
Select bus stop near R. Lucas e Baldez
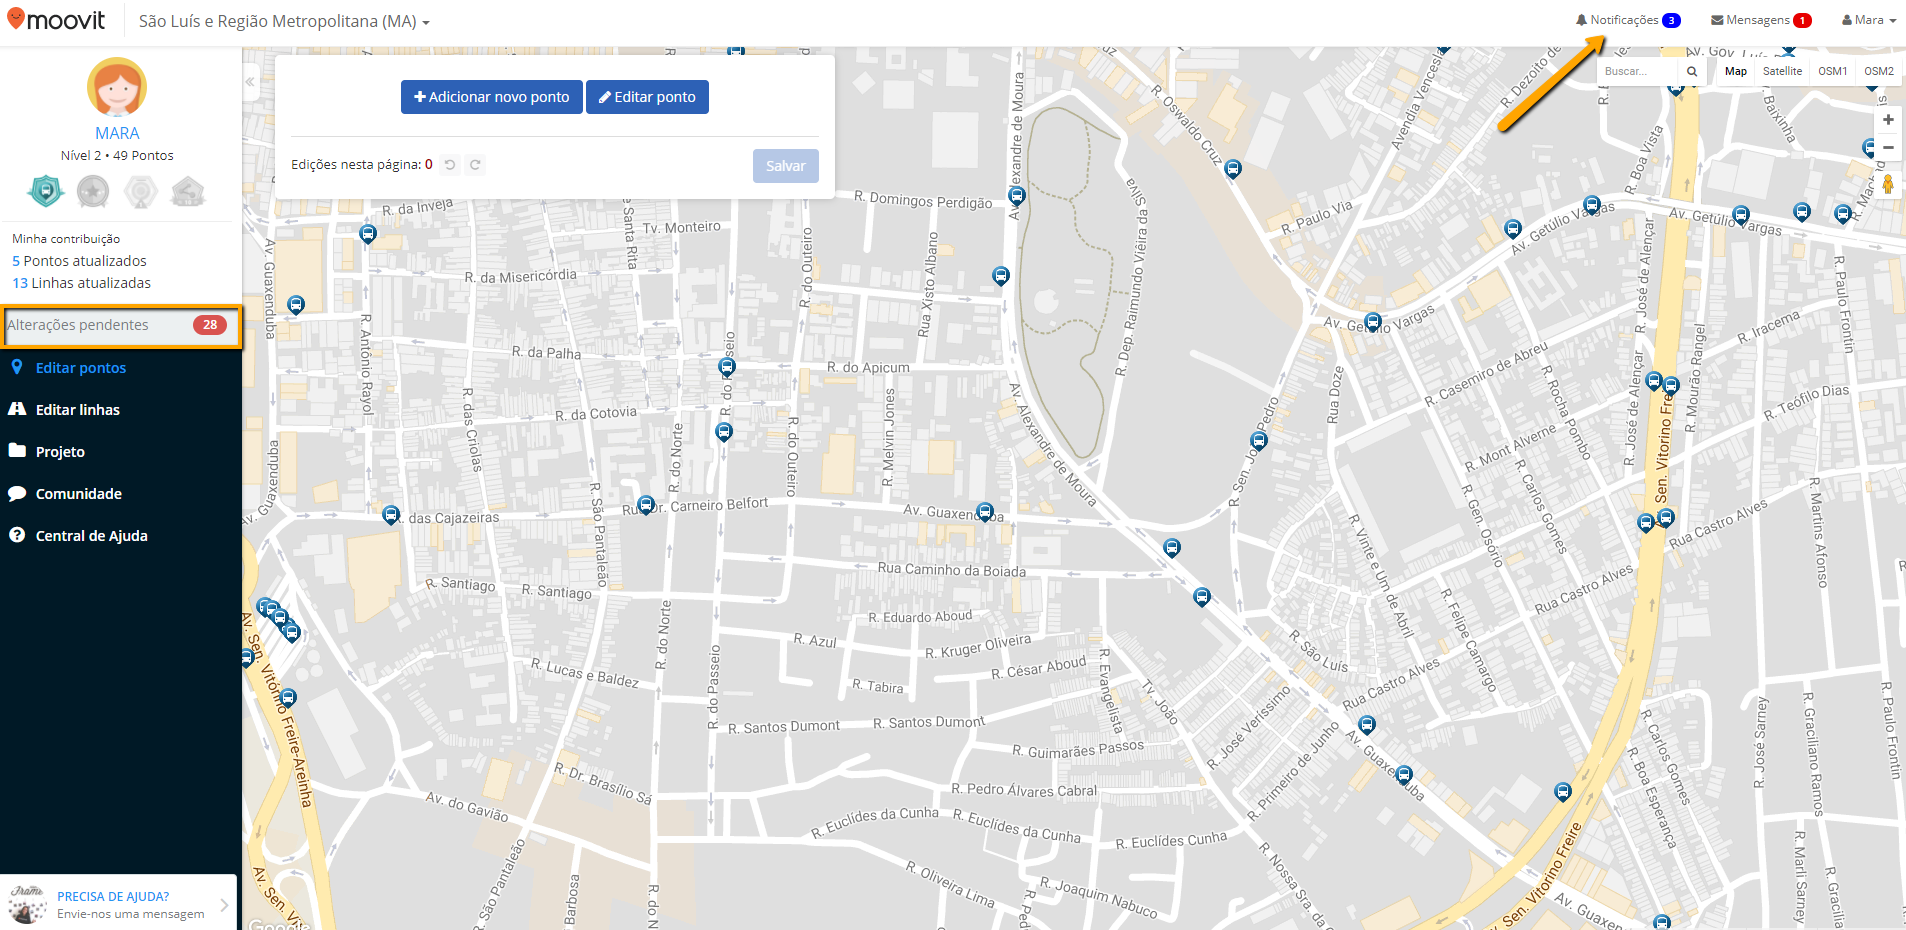[288, 697]
